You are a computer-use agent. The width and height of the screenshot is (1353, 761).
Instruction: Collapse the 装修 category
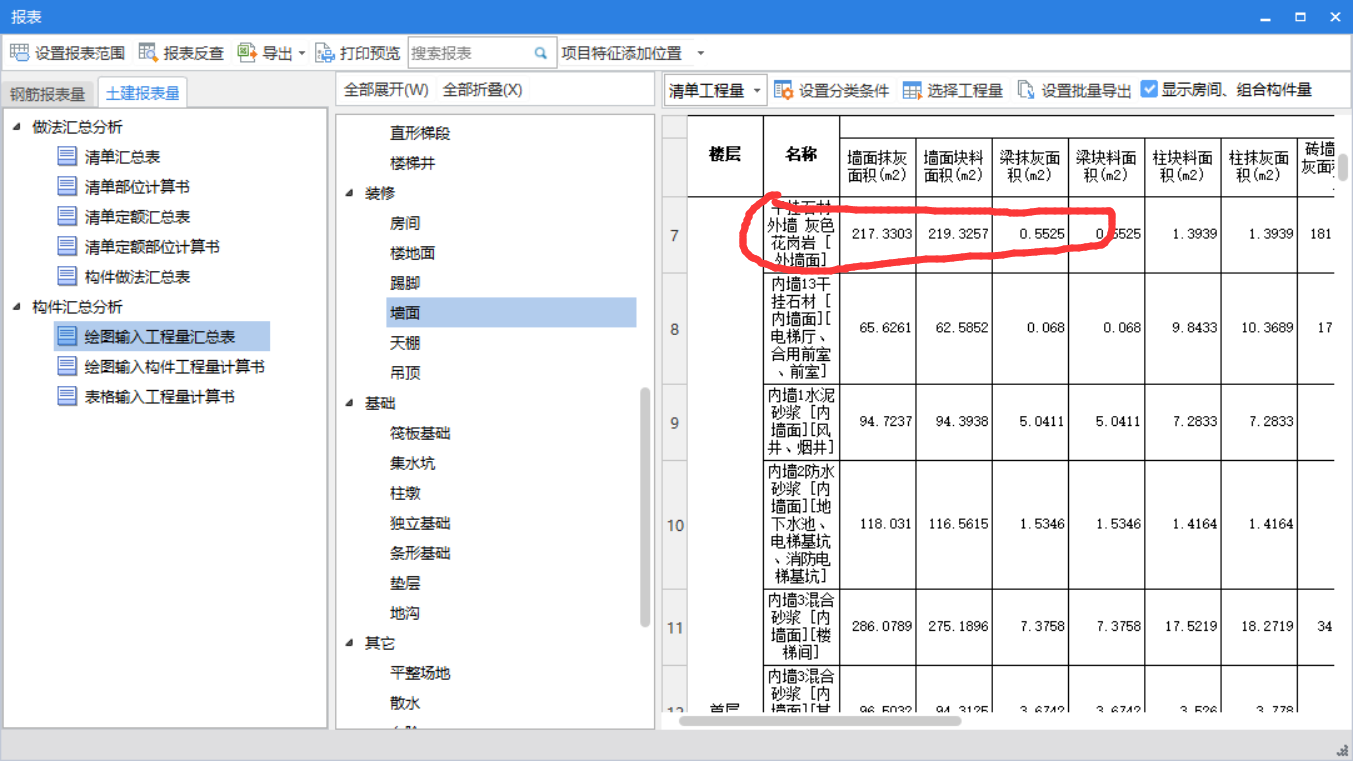point(349,193)
